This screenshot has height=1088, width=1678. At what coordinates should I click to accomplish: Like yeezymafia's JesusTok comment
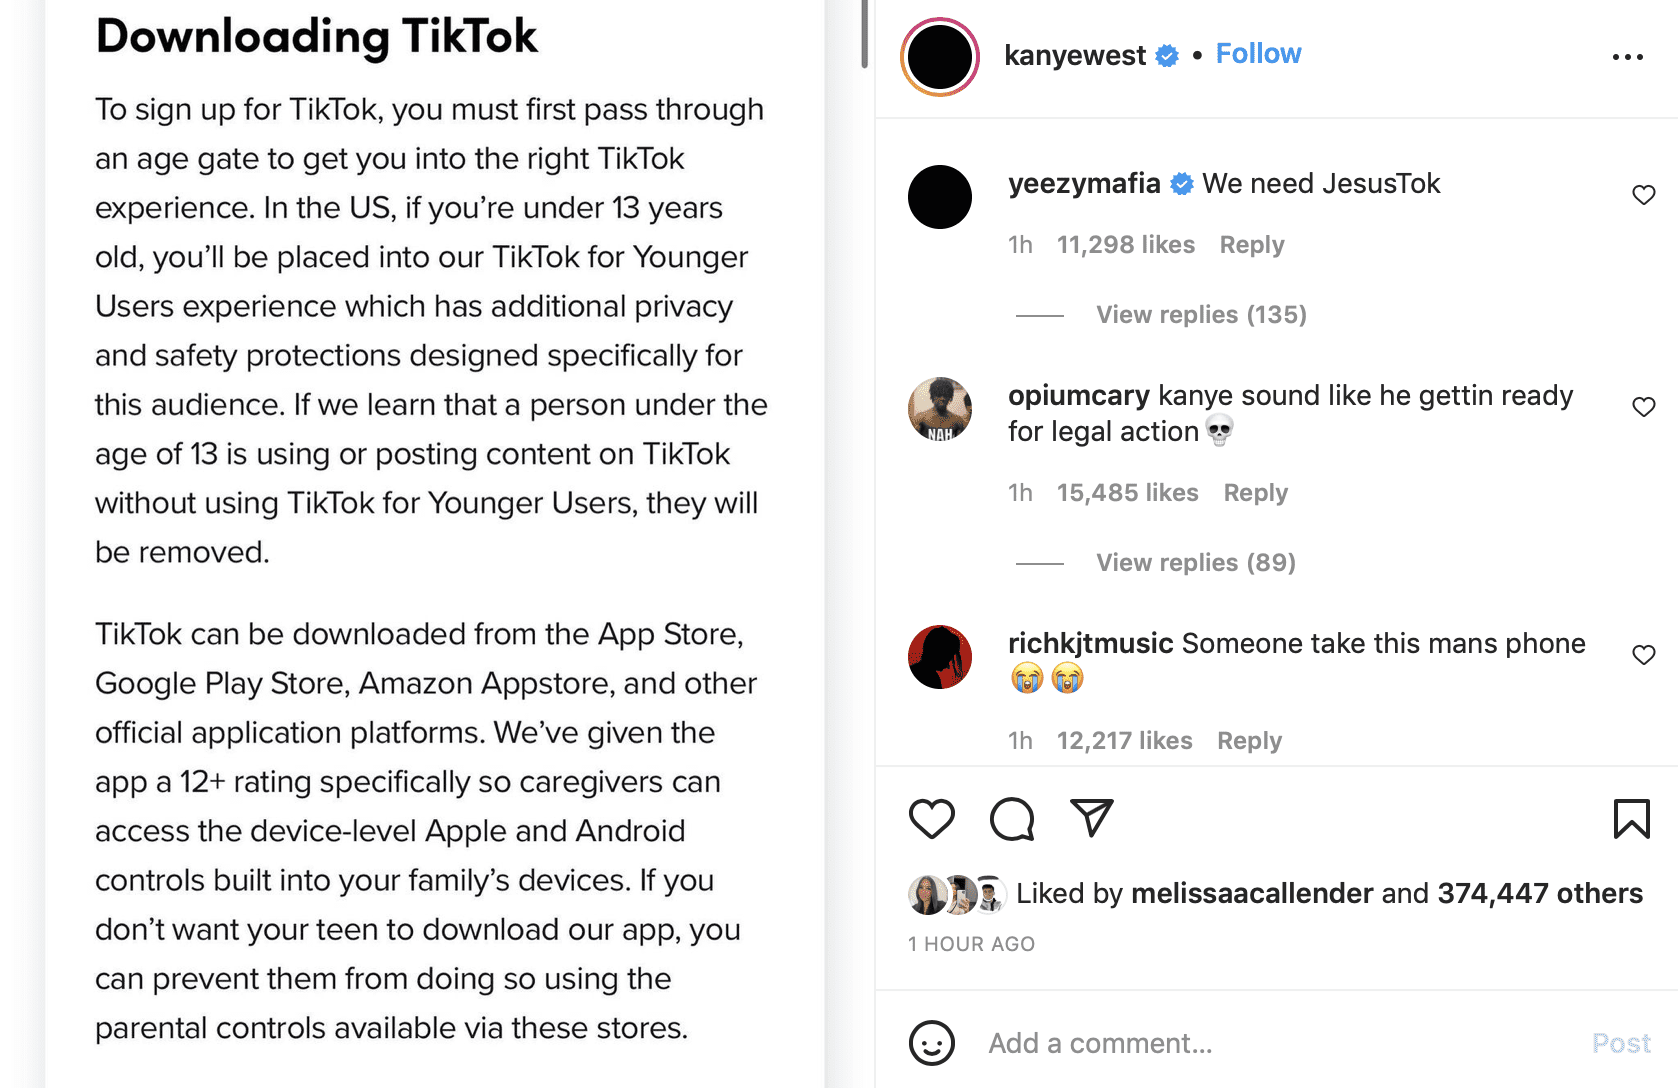point(1643,195)
